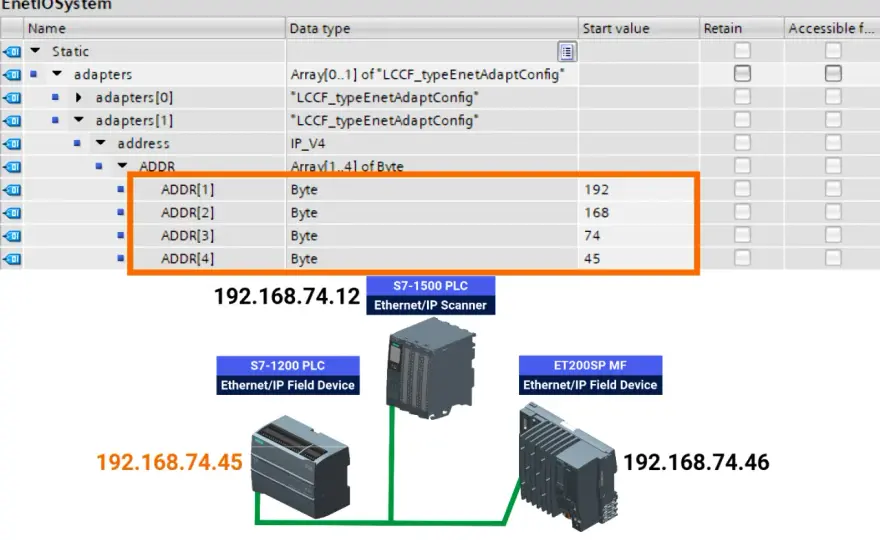
Task: Click the tag icon of the ADDR[4] row
Action: [x=12, y=259]
